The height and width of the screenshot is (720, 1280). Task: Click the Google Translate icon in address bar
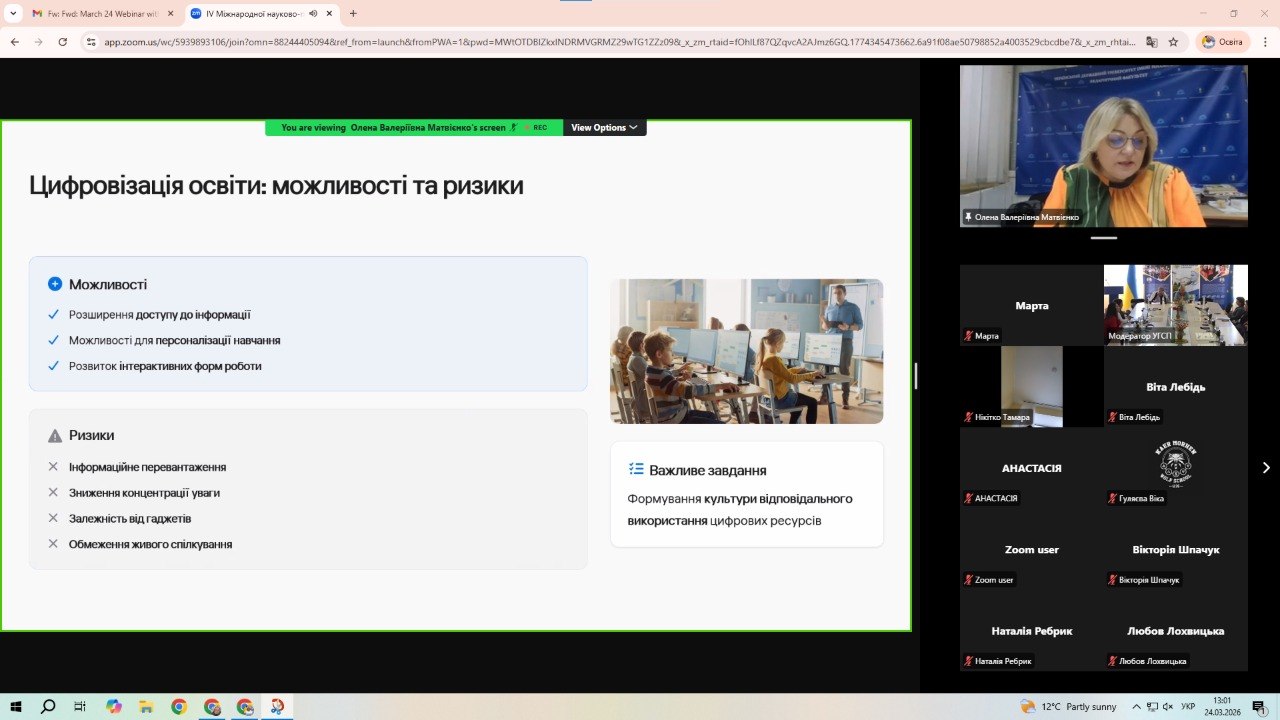[x=1152, y=44]
